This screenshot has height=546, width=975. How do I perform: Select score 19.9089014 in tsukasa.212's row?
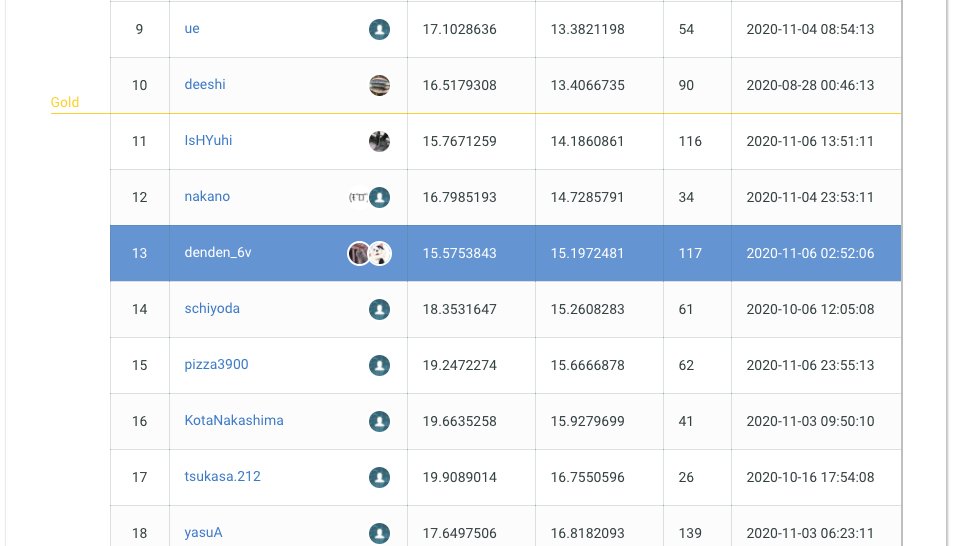460,477
